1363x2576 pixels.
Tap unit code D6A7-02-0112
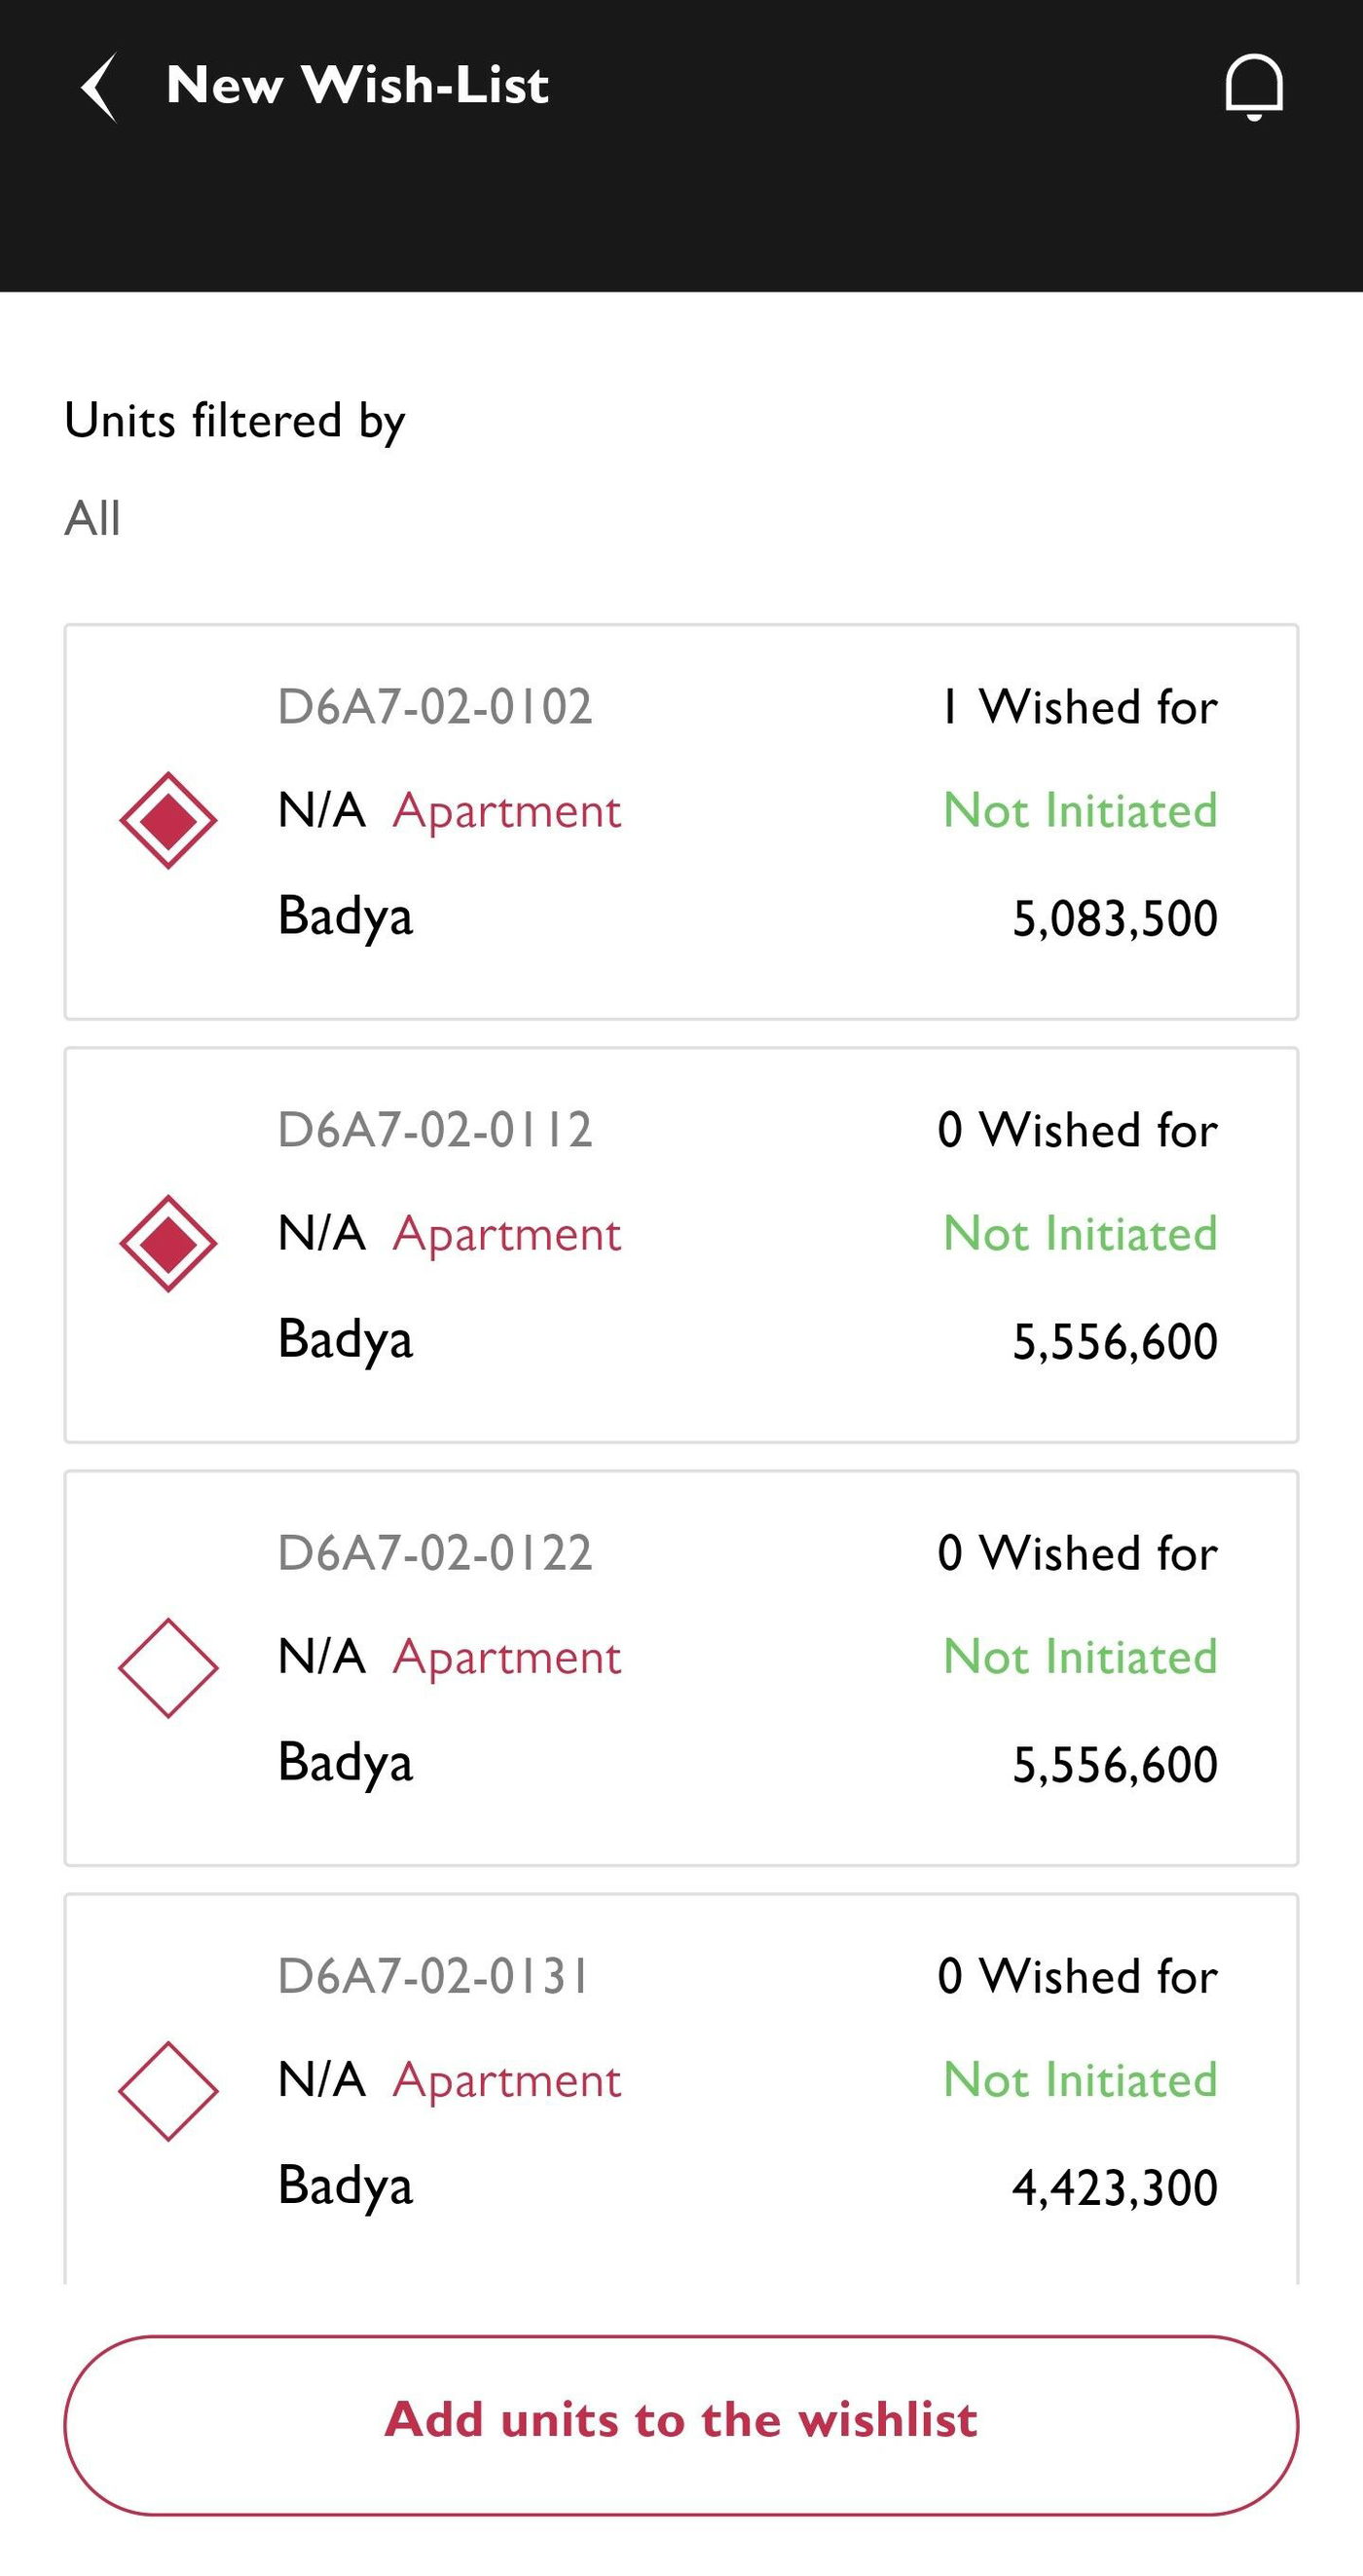(434, 1130)
